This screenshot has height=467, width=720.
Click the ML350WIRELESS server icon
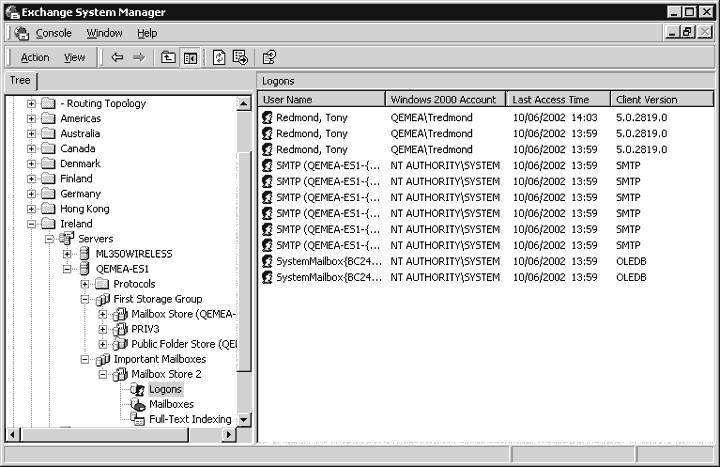pyautogui.click(x=84, y=254)
